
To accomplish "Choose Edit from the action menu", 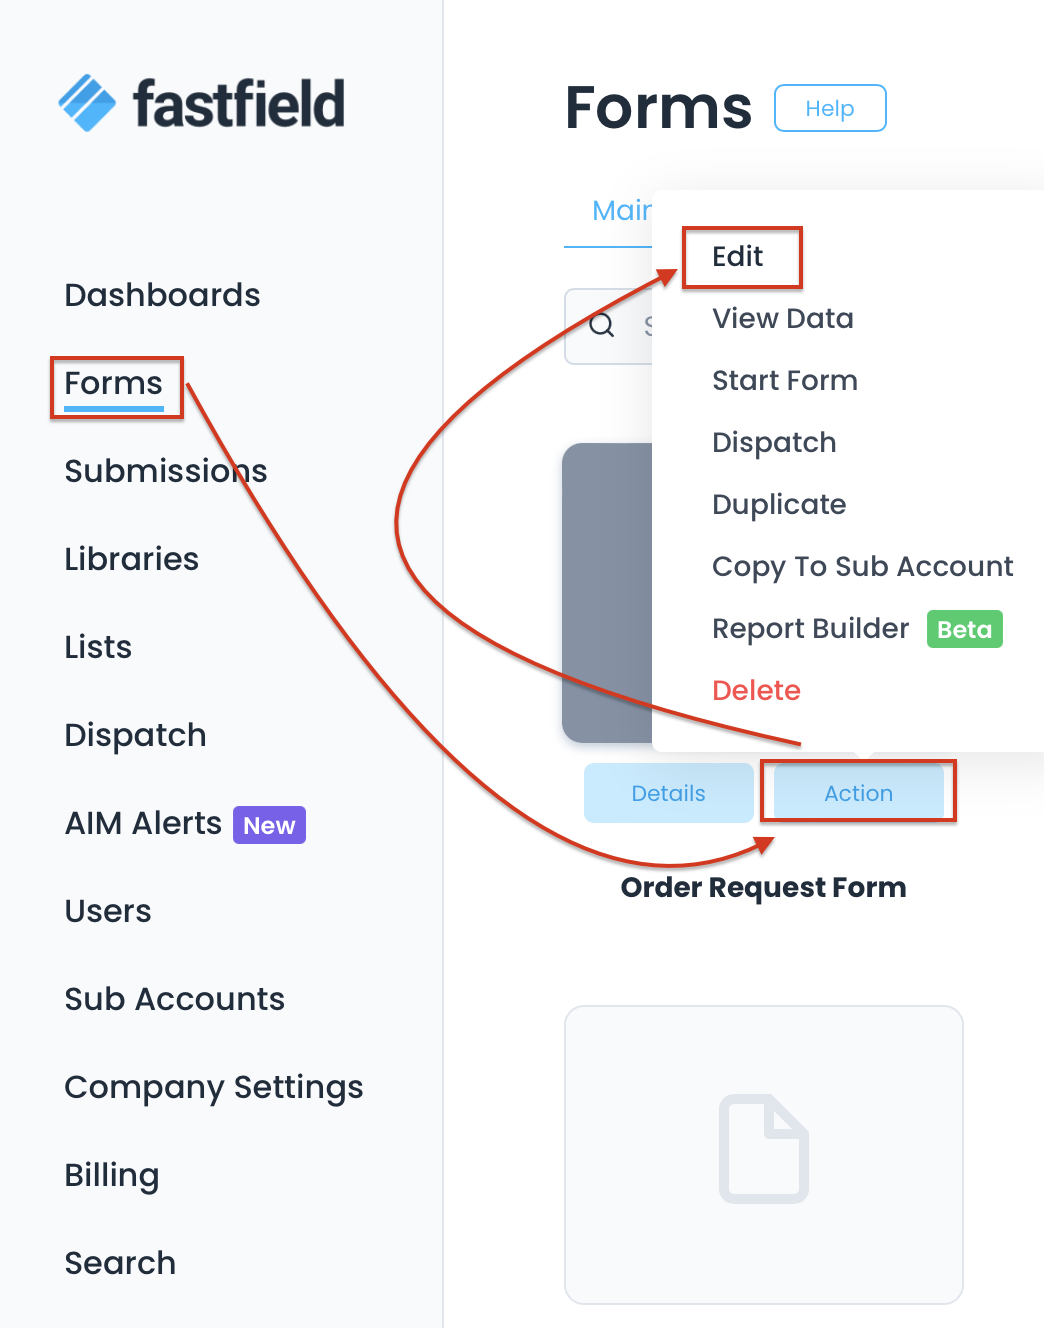I will (x=738, y=257).
